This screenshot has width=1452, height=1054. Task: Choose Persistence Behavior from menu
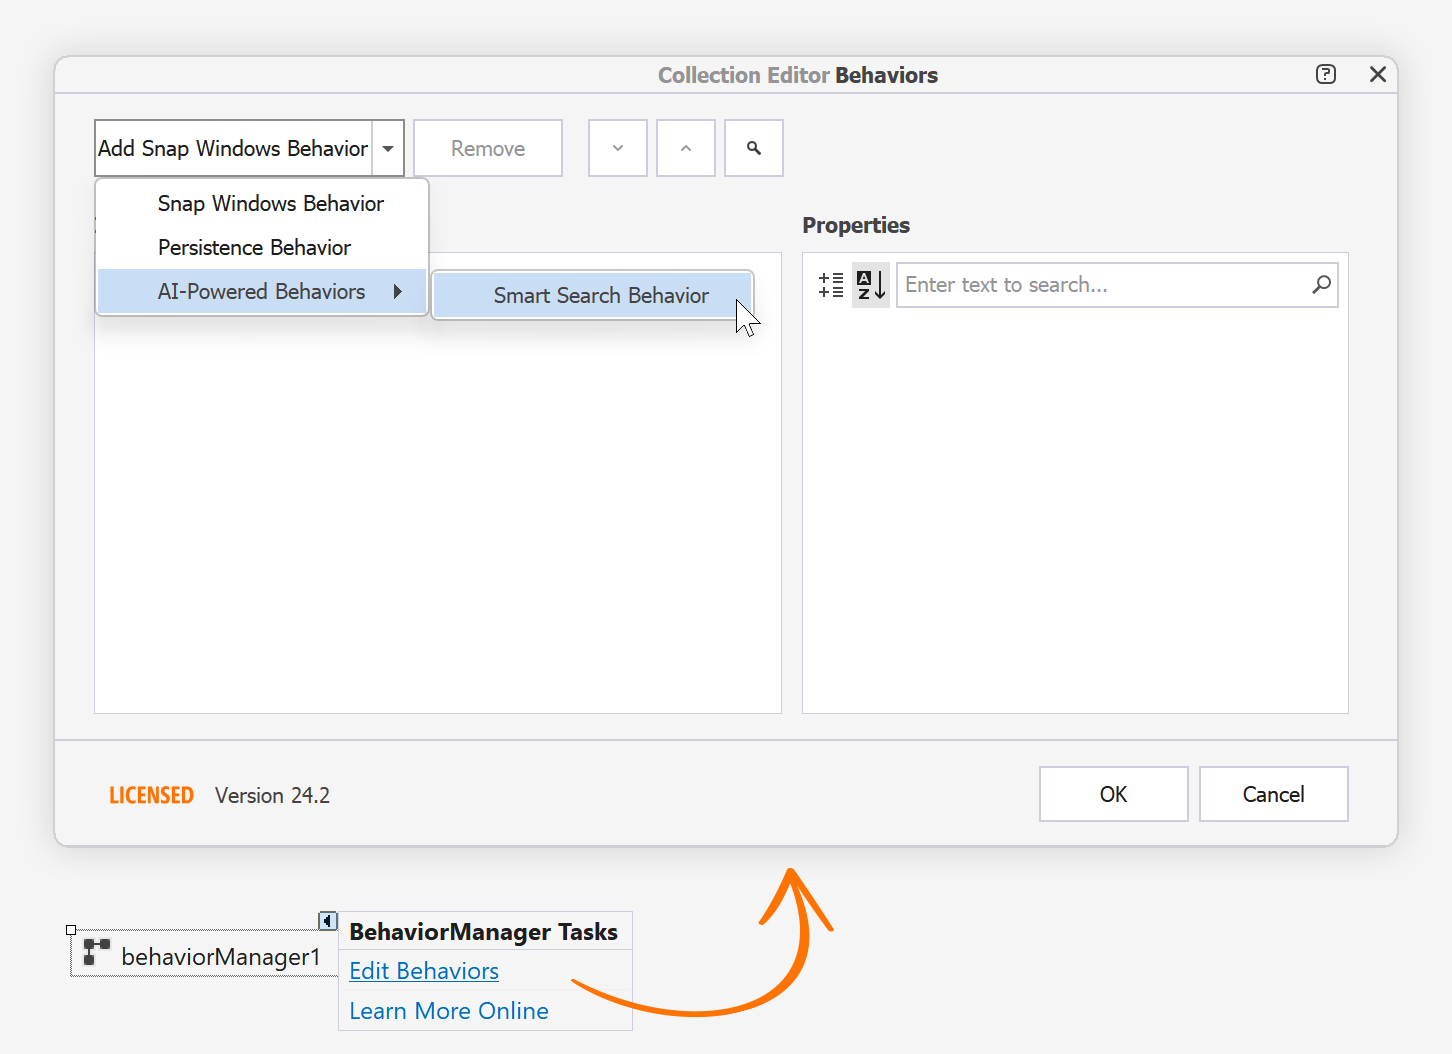pos(254,247)
